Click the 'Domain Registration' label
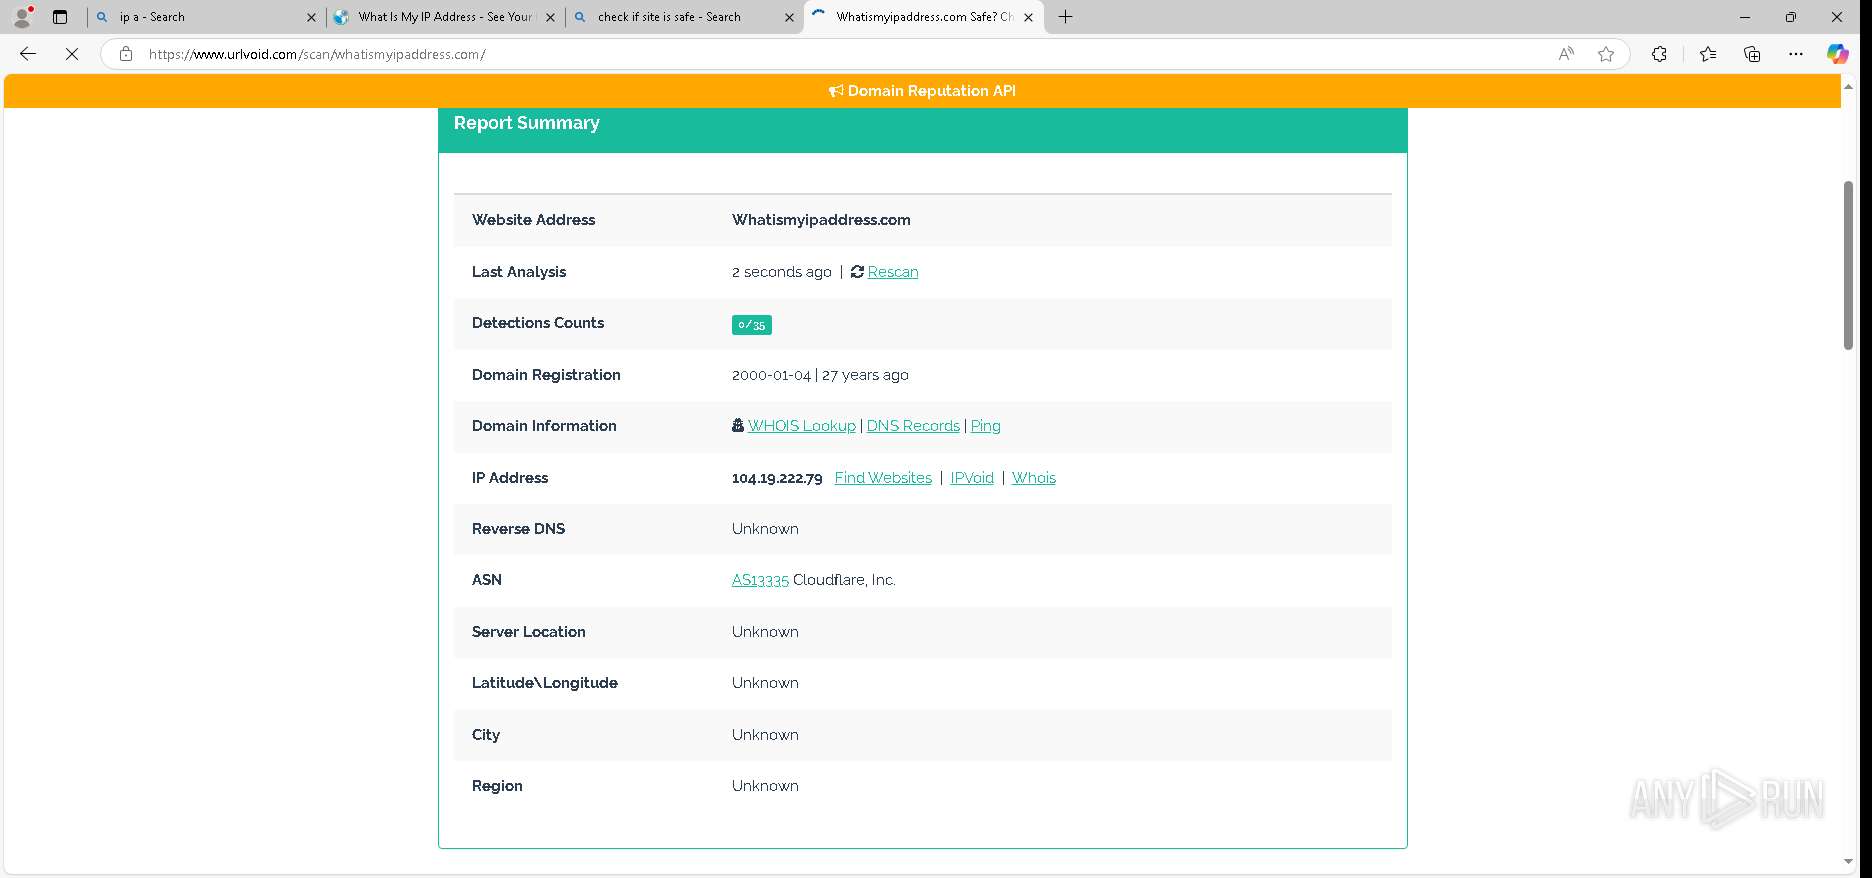 [x=546, y=375]
